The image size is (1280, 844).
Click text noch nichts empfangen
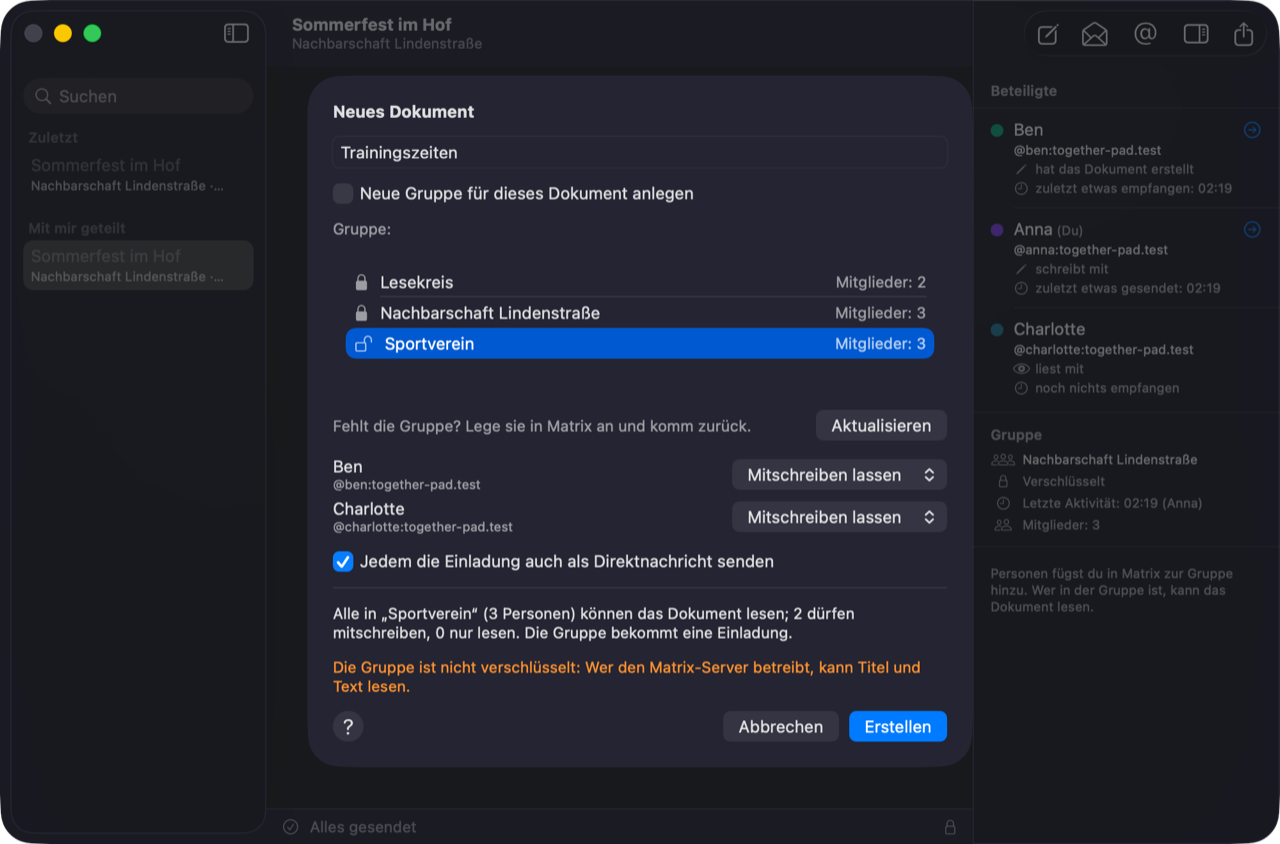[x=1107, y=388]
